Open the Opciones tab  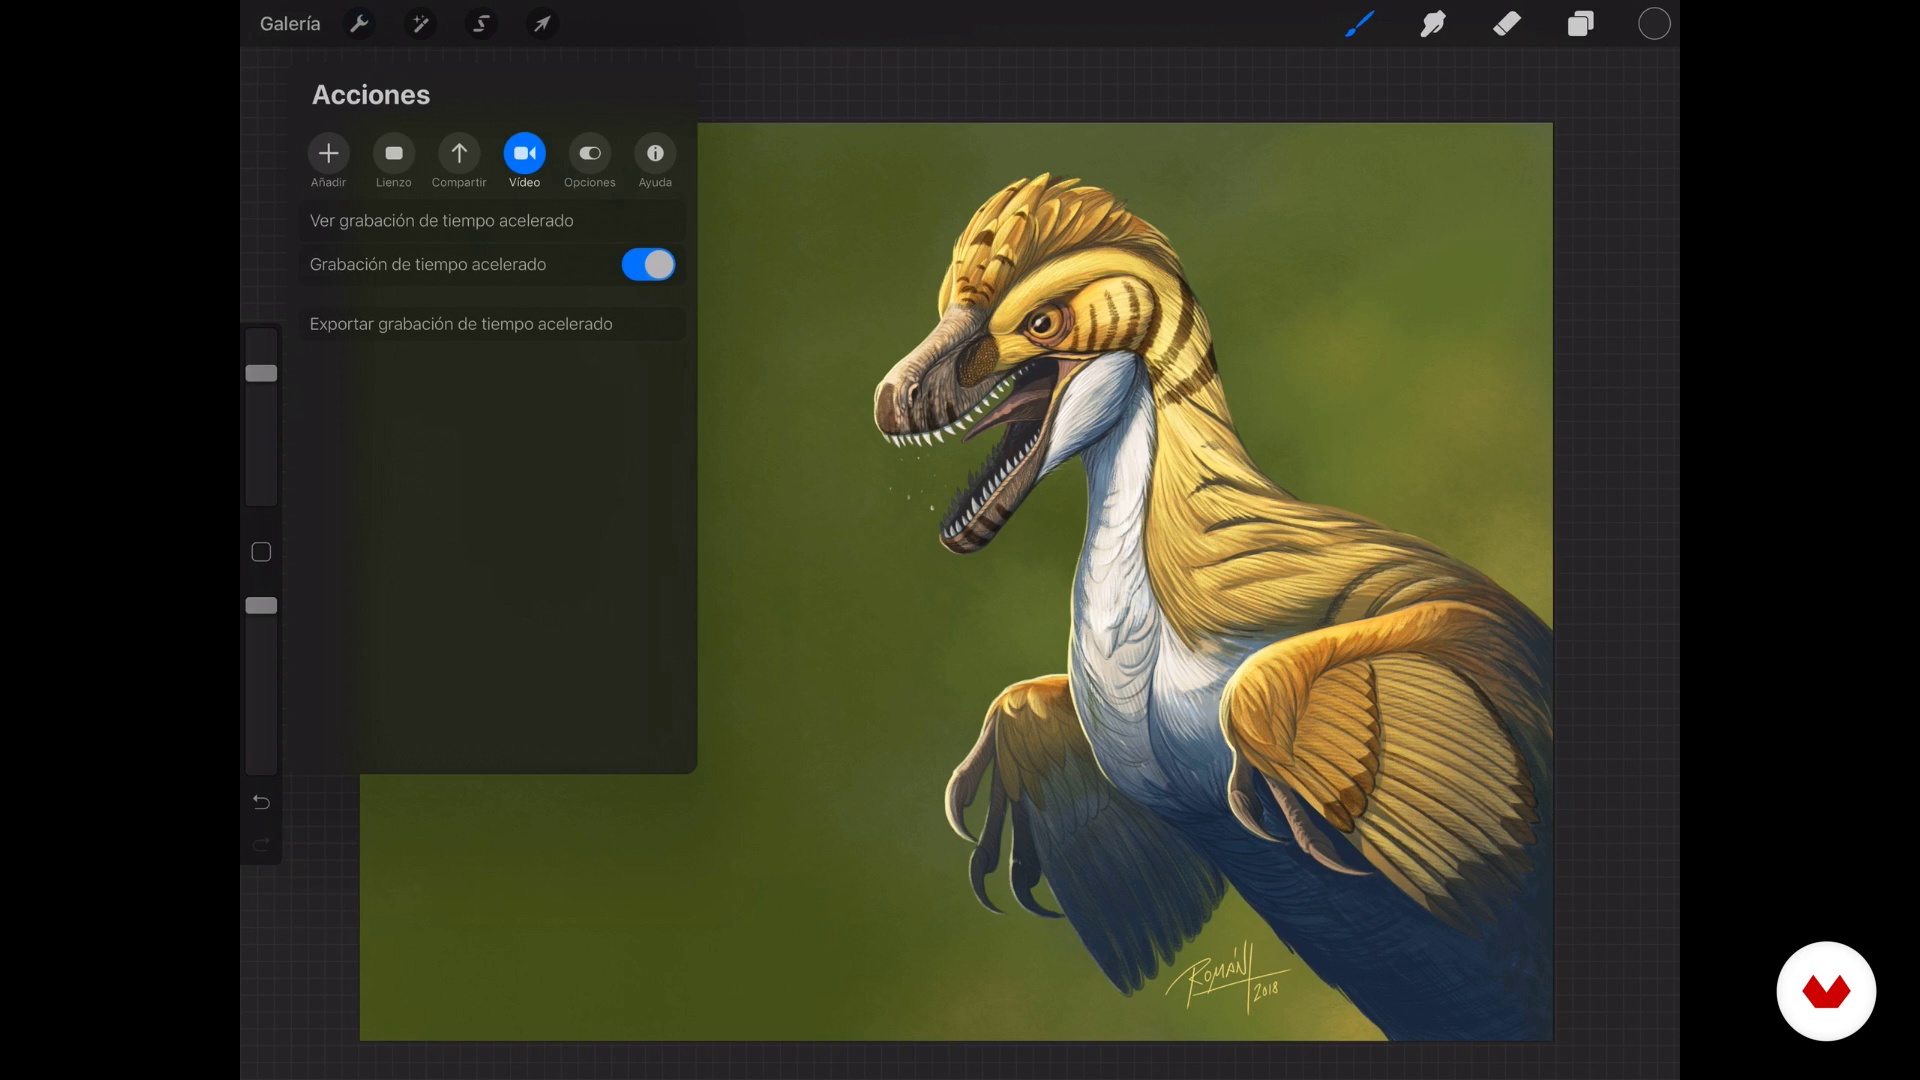(x=590, y=161)
